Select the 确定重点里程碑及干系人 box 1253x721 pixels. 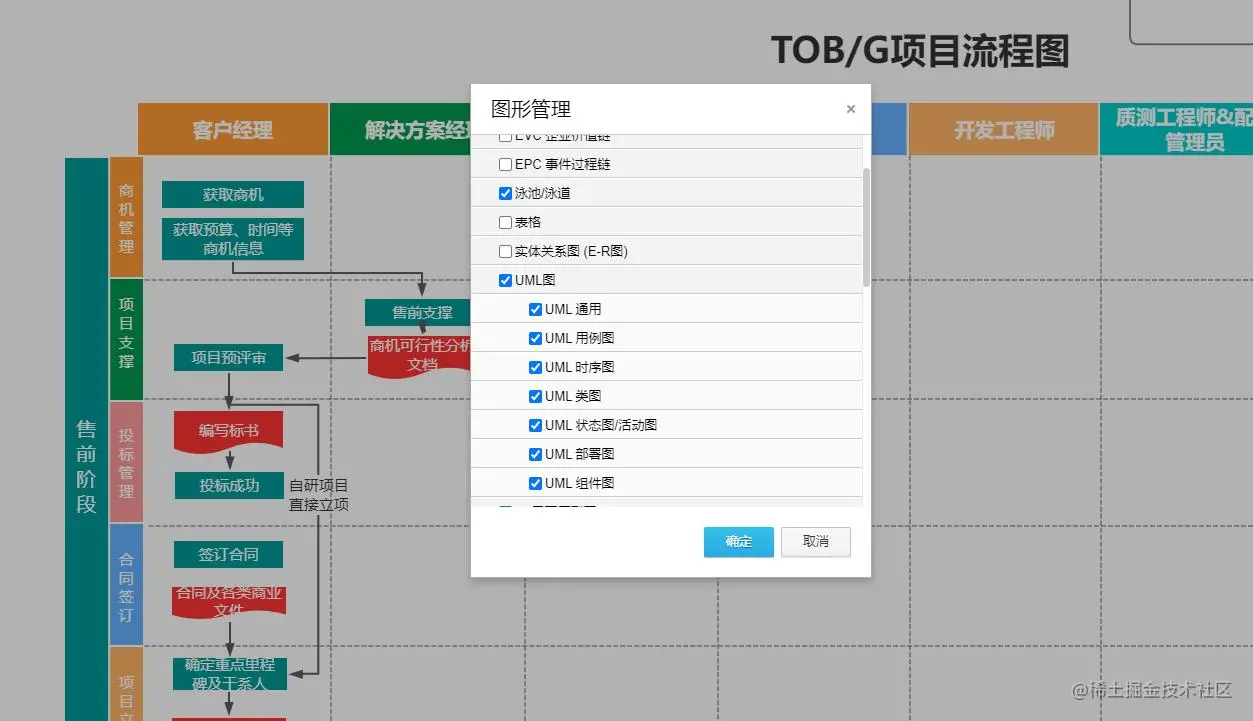tap(229, 674)
